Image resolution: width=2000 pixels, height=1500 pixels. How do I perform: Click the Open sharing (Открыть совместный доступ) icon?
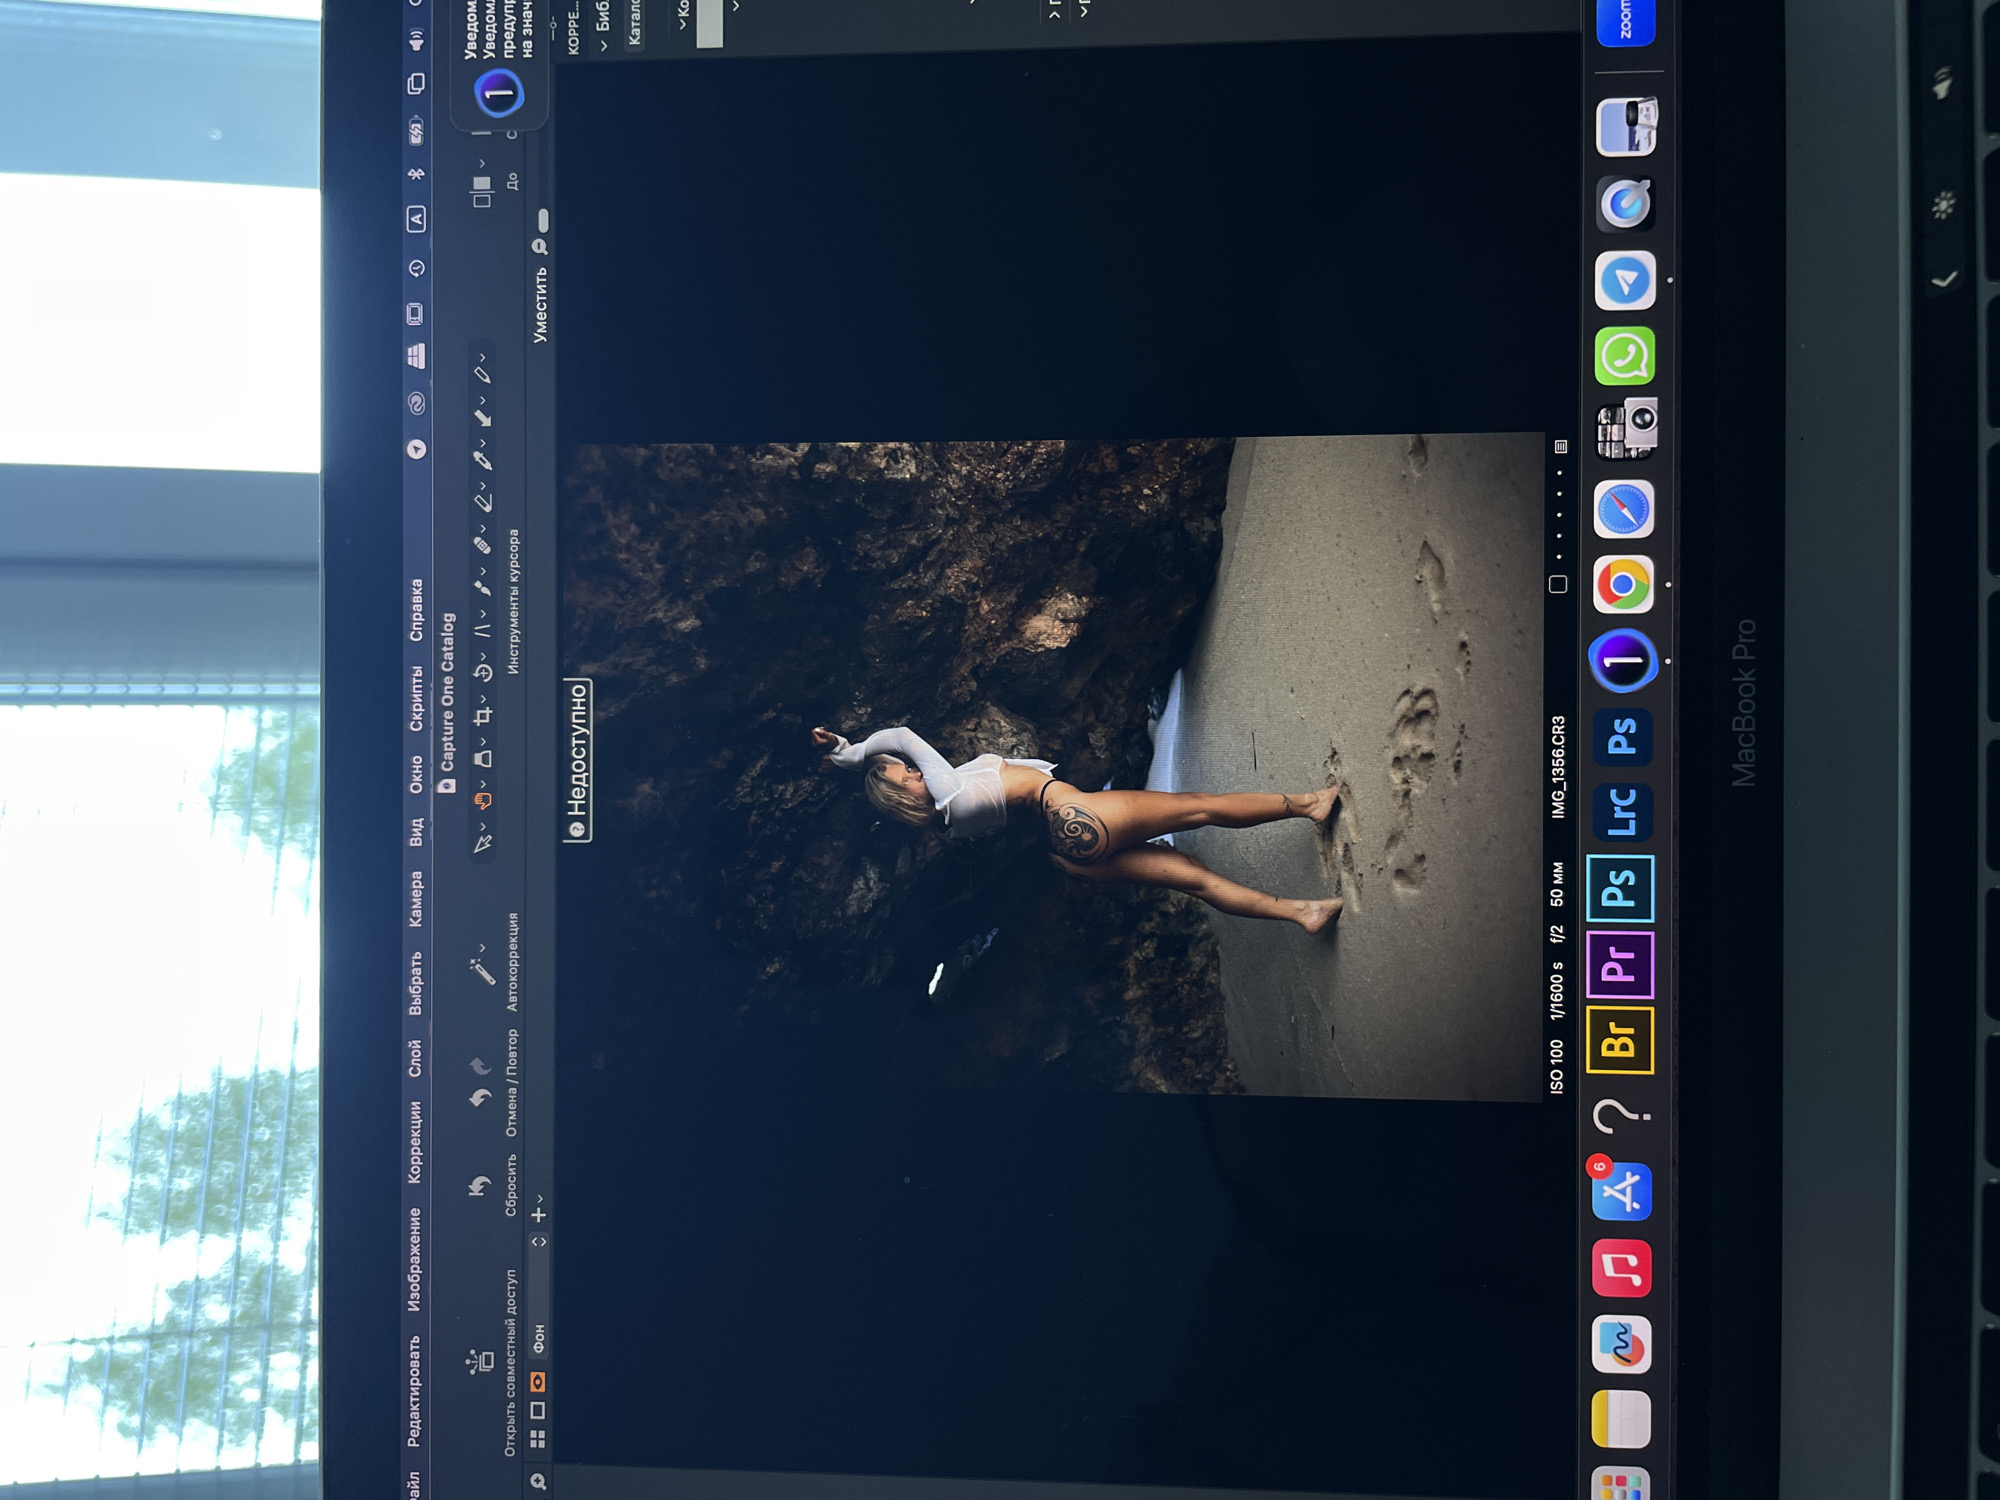pos(480,1362)
